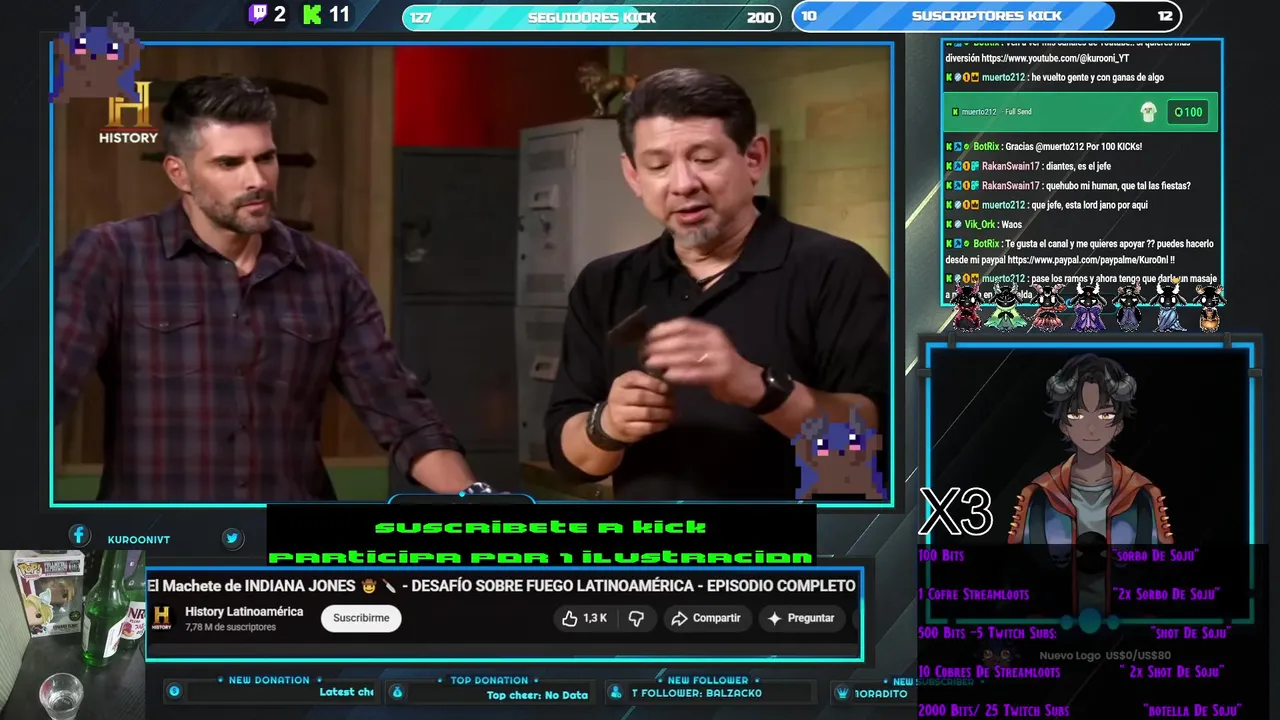Click the Seguidores Kick progress bar
This screenshot has height=720, width=1280.
(x=591, y=17)
